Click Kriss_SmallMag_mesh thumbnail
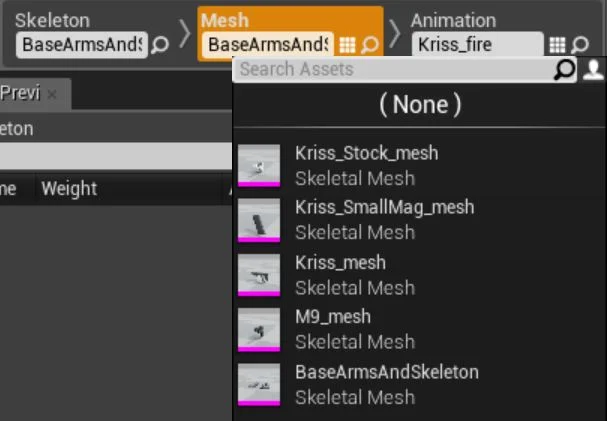 tap(259, 220)
